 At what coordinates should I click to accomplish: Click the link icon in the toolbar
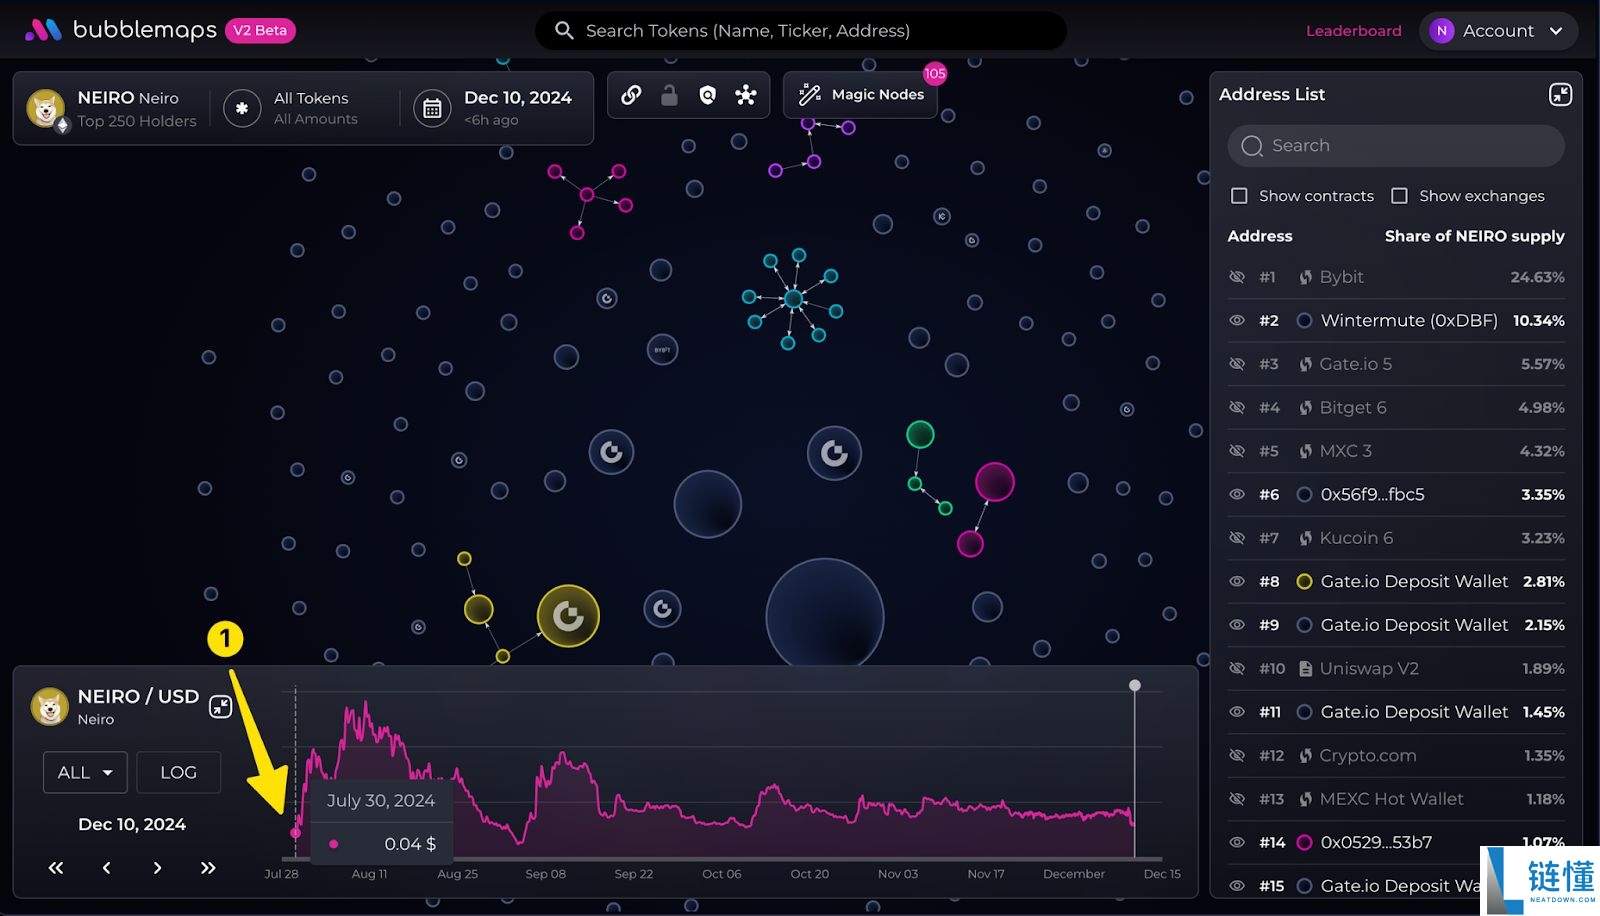coord(631,95)
